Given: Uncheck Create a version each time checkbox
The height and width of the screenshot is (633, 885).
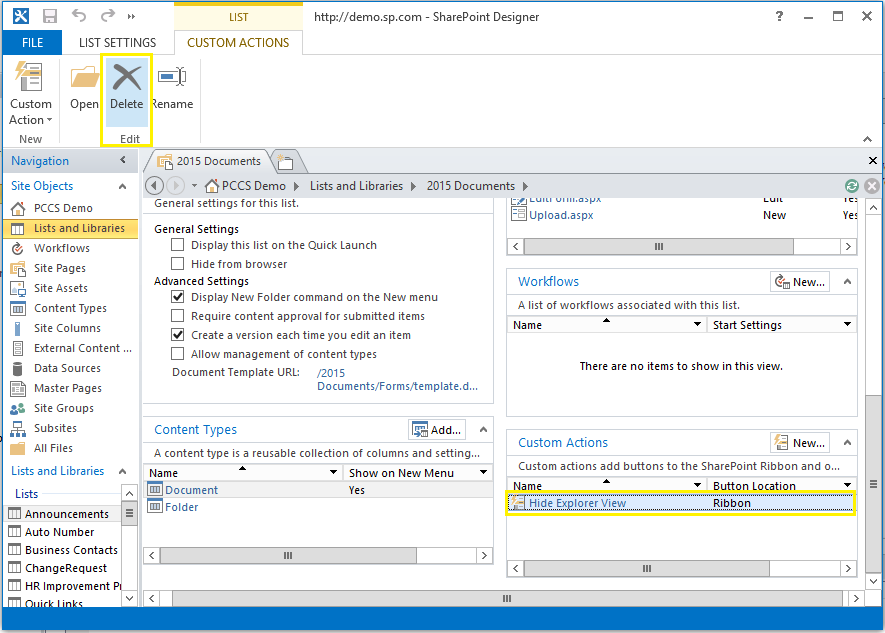Looking at the screenshot, I should (x=178, y=335).
